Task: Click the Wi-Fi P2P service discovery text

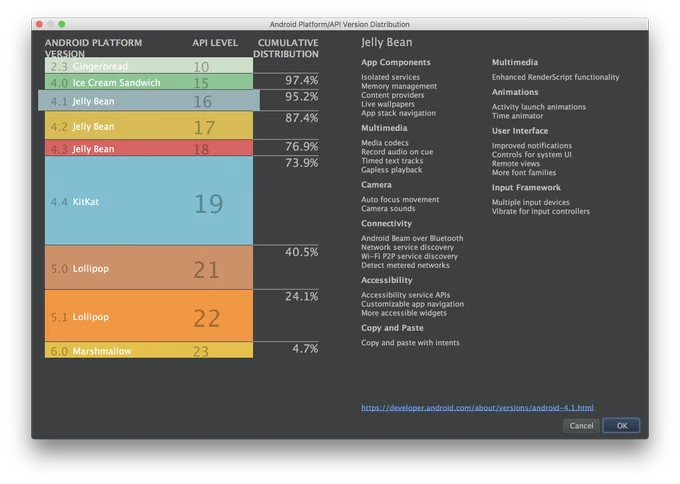Action: click(x=409, y=256)
